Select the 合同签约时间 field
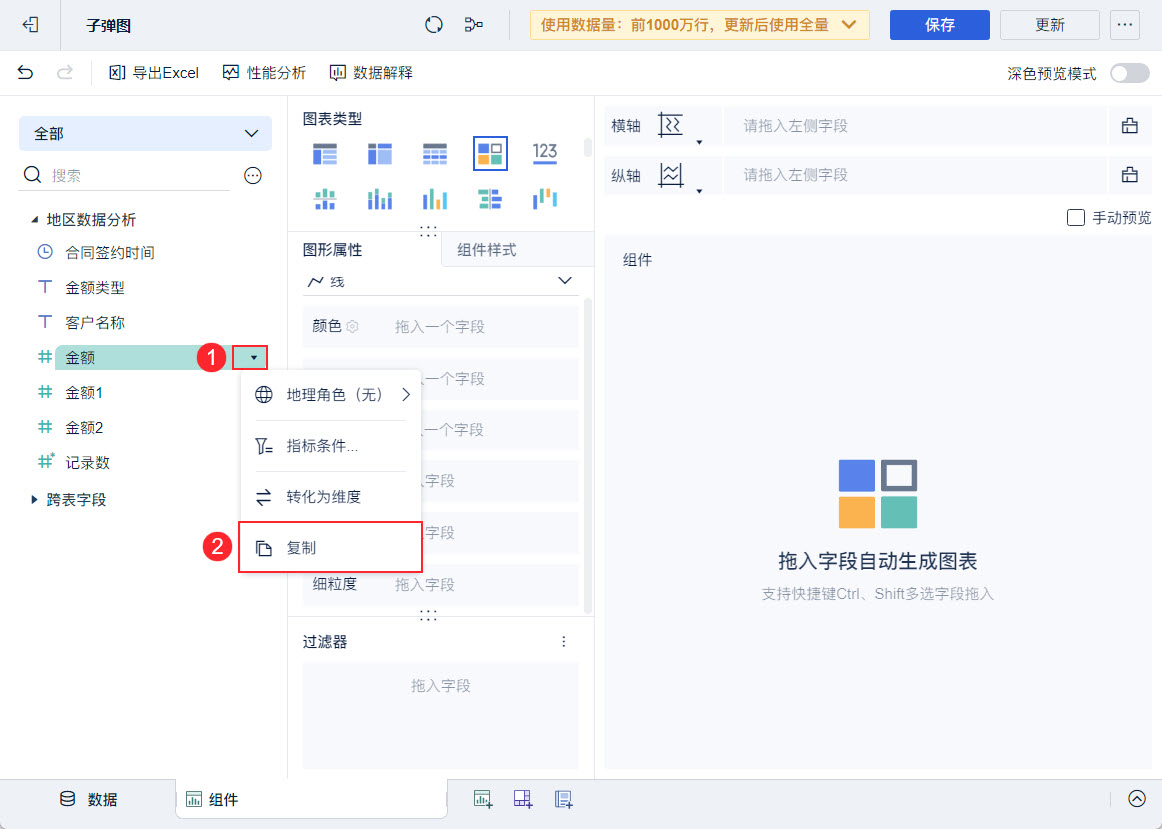The height and width of the screenshot is (829, 1162). (110, 253)
